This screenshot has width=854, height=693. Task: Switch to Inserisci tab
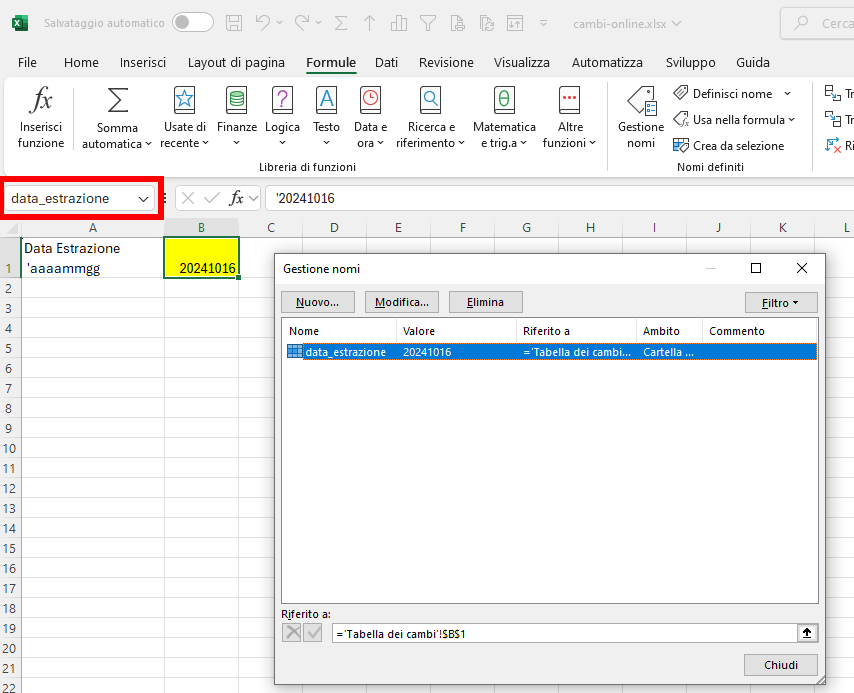click(143, 63)
